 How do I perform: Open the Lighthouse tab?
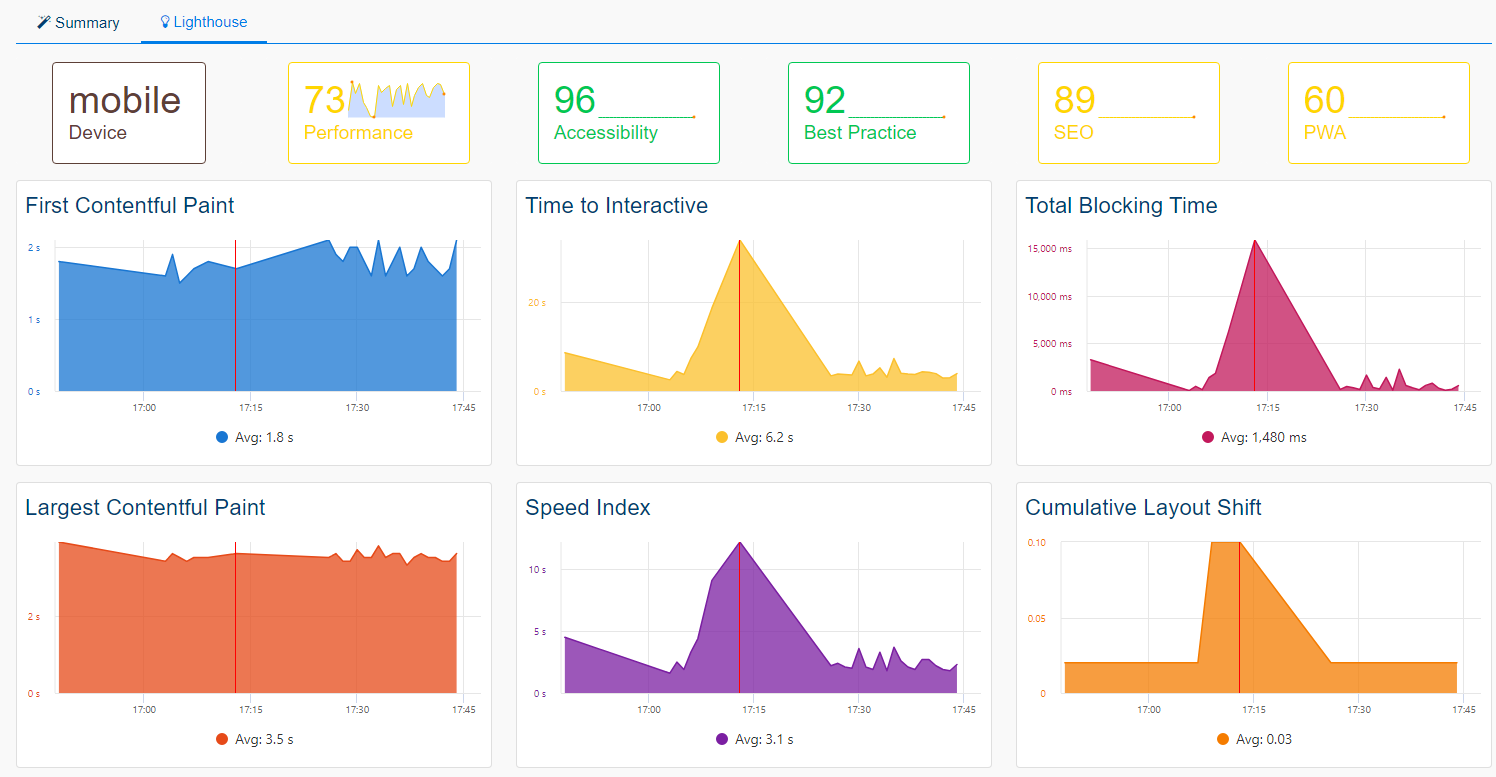[204, 21]
